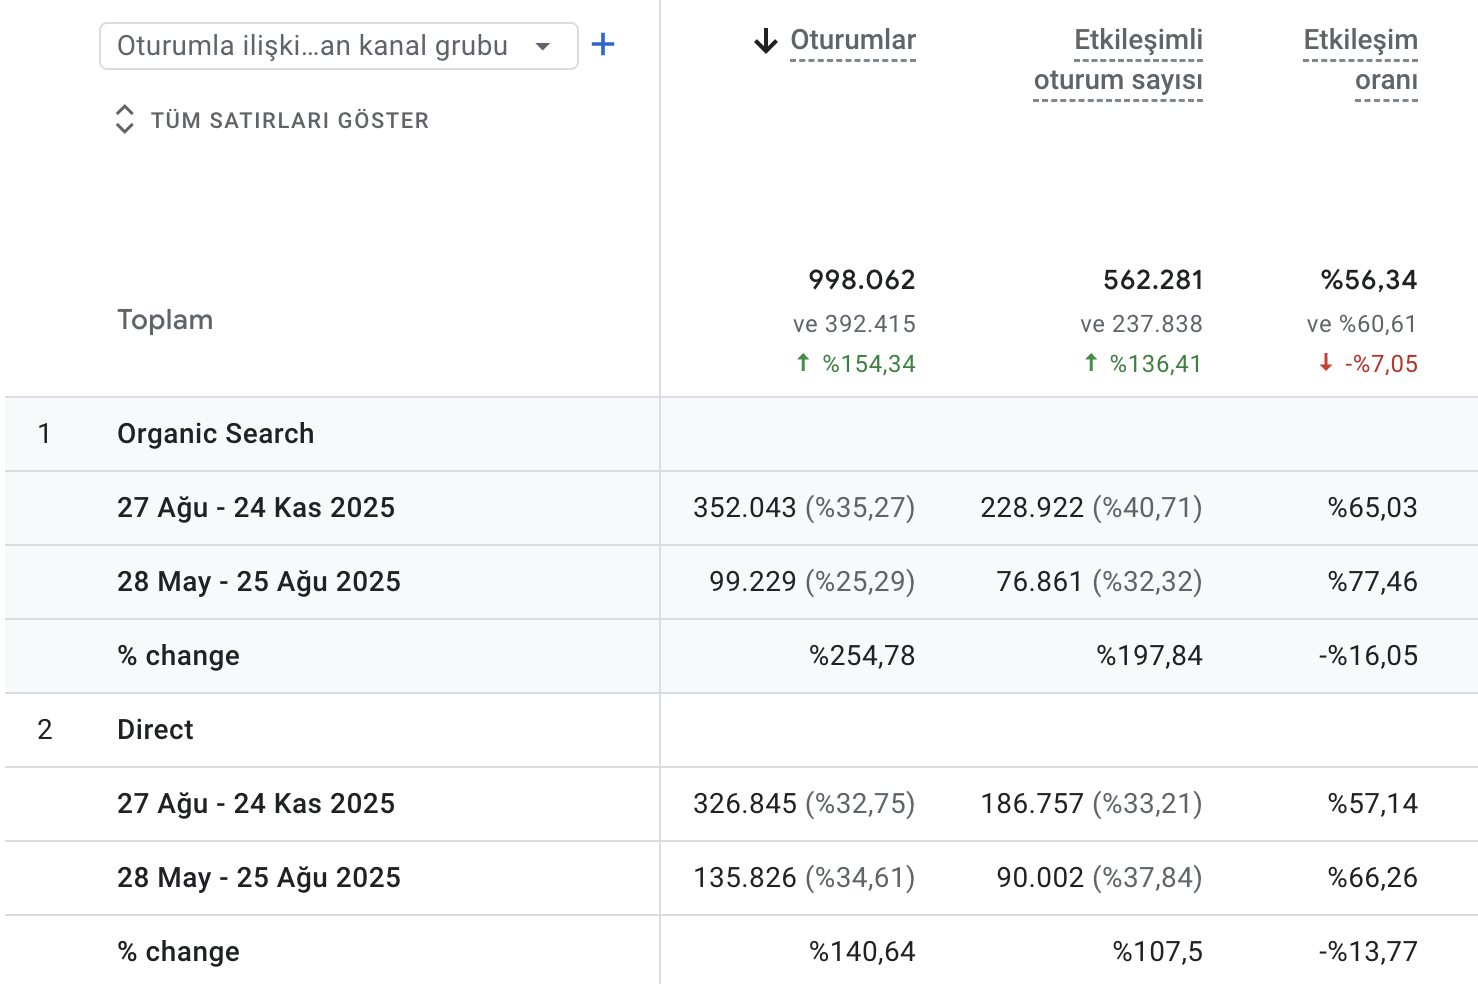Click the descending sort arrow by Oturumlar

click(766, 41)
